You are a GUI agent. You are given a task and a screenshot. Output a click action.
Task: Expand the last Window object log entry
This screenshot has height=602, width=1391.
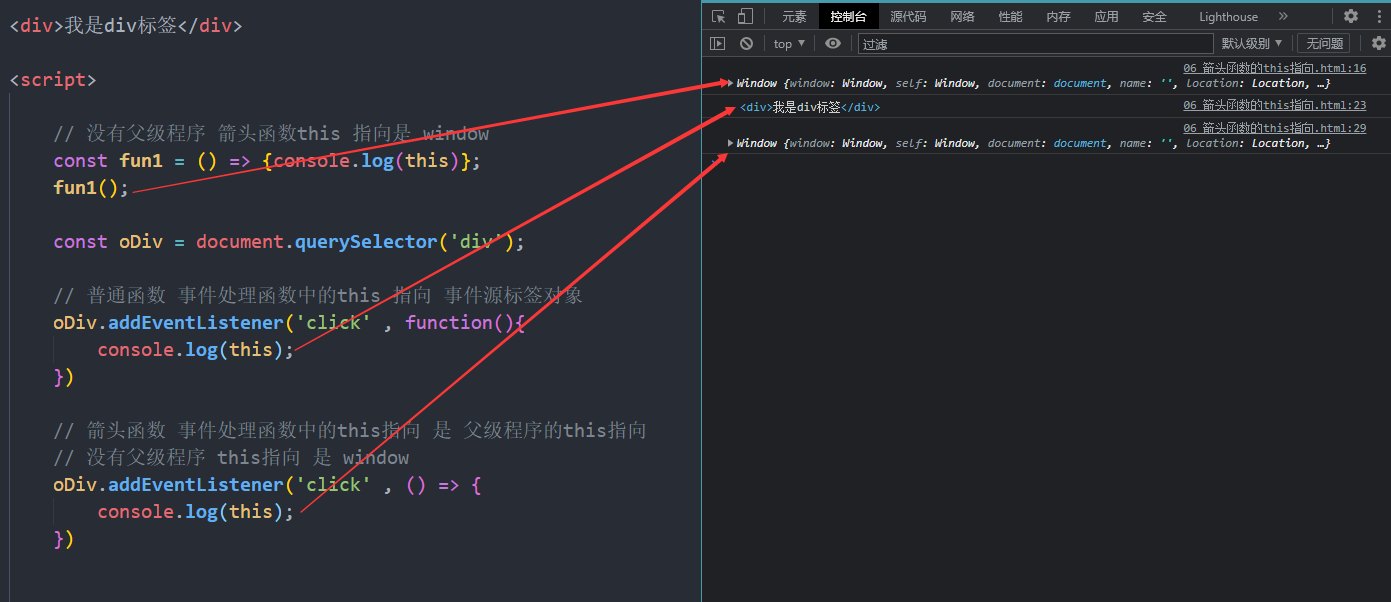point(730,142)
